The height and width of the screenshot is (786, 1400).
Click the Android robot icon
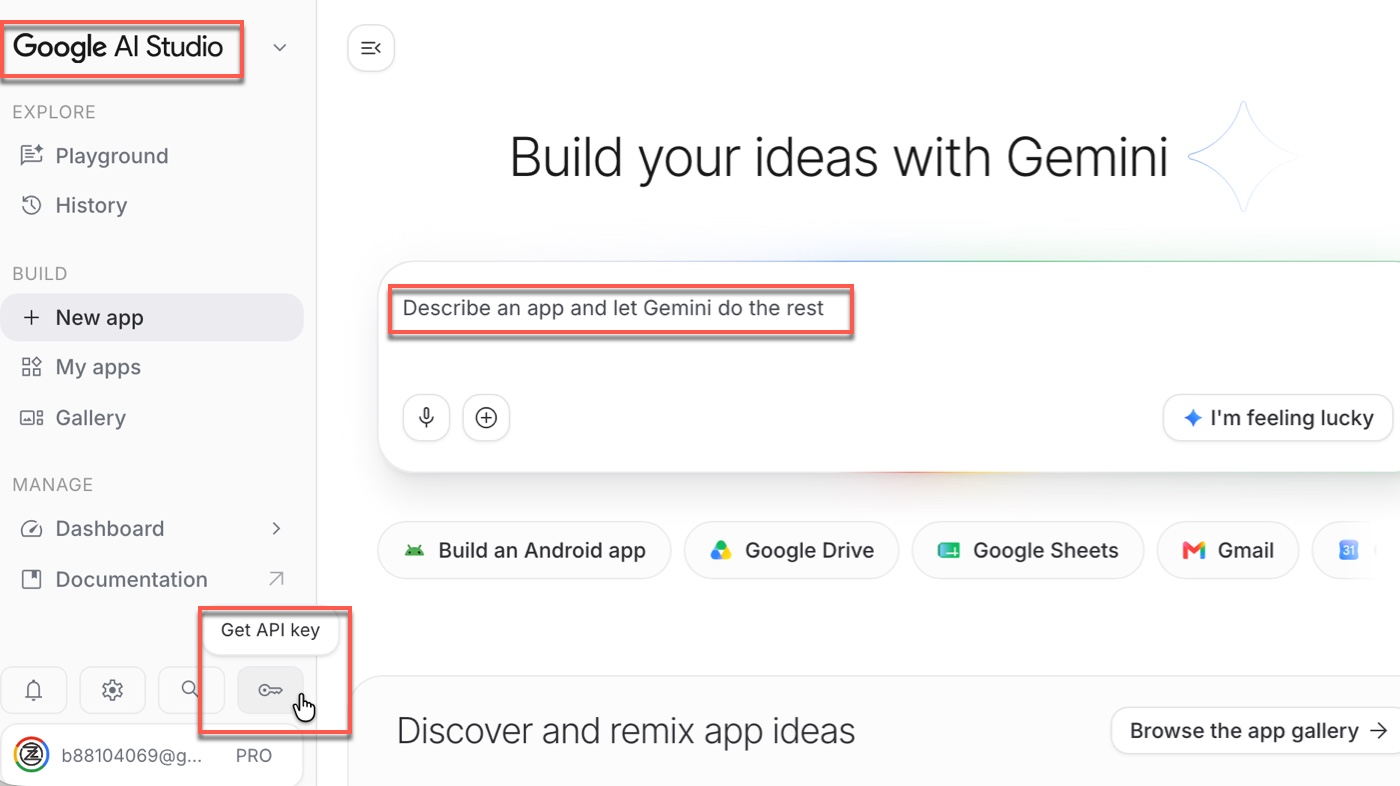click(x=414, y=550)
